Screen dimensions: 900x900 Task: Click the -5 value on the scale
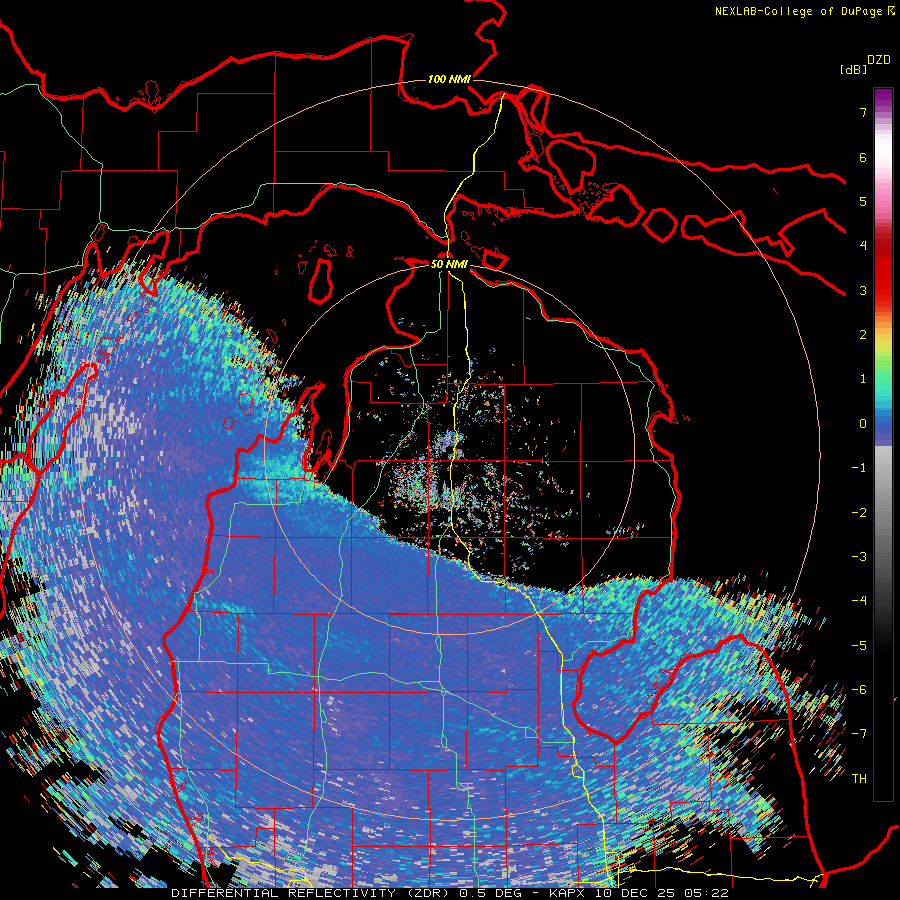point(859,645)
